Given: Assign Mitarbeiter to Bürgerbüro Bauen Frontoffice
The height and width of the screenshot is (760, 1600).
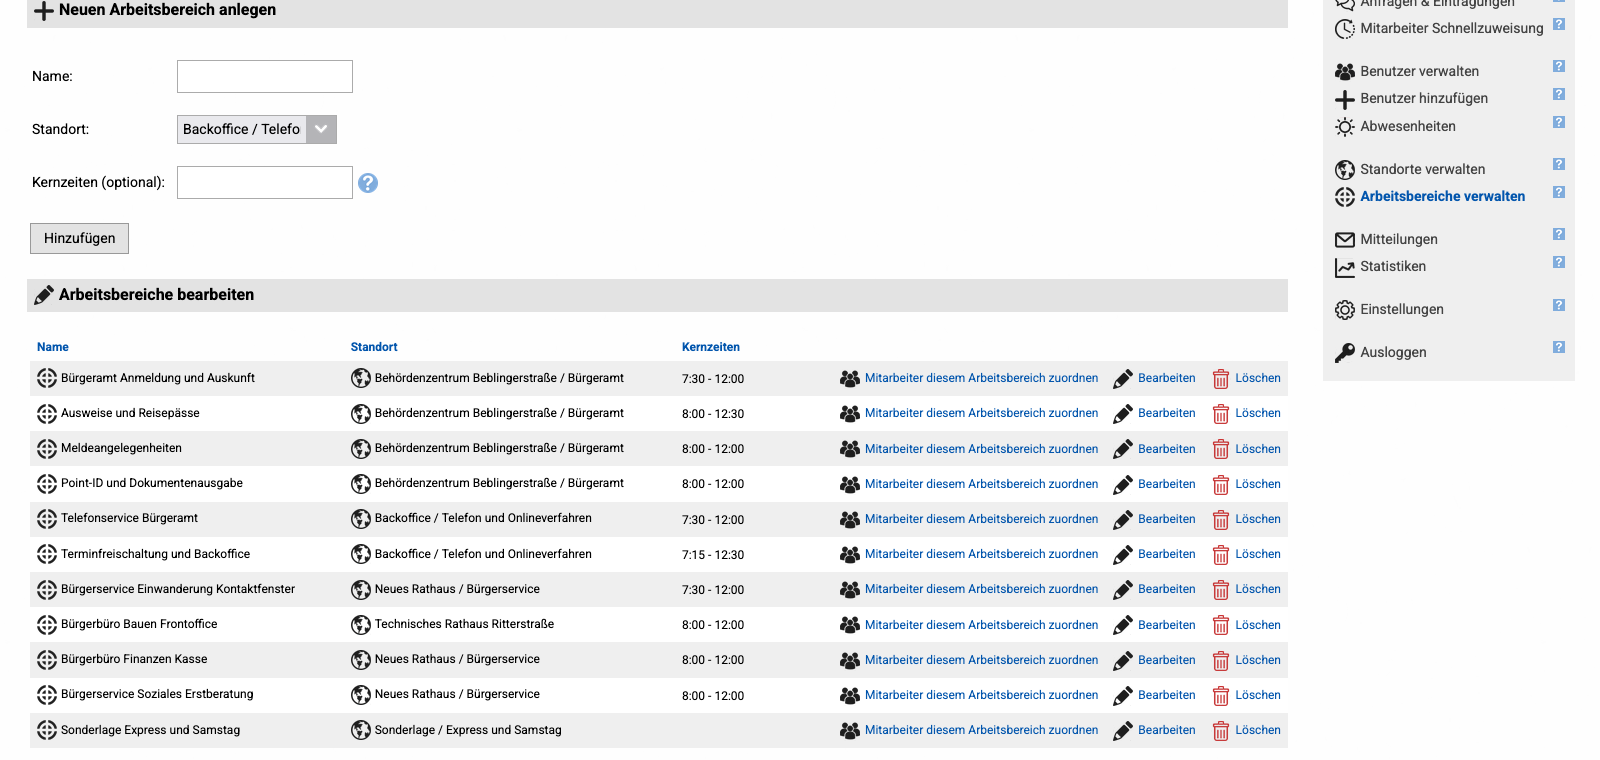Looking at the screenshot, I should [x=981, y=625].
